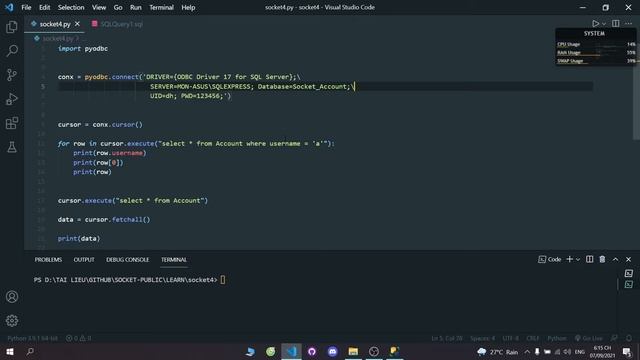This screenshot has width=640, height=360.
Task: Click the SWAP Usage bar in SYSTEM widget
Action: [596, 61]
